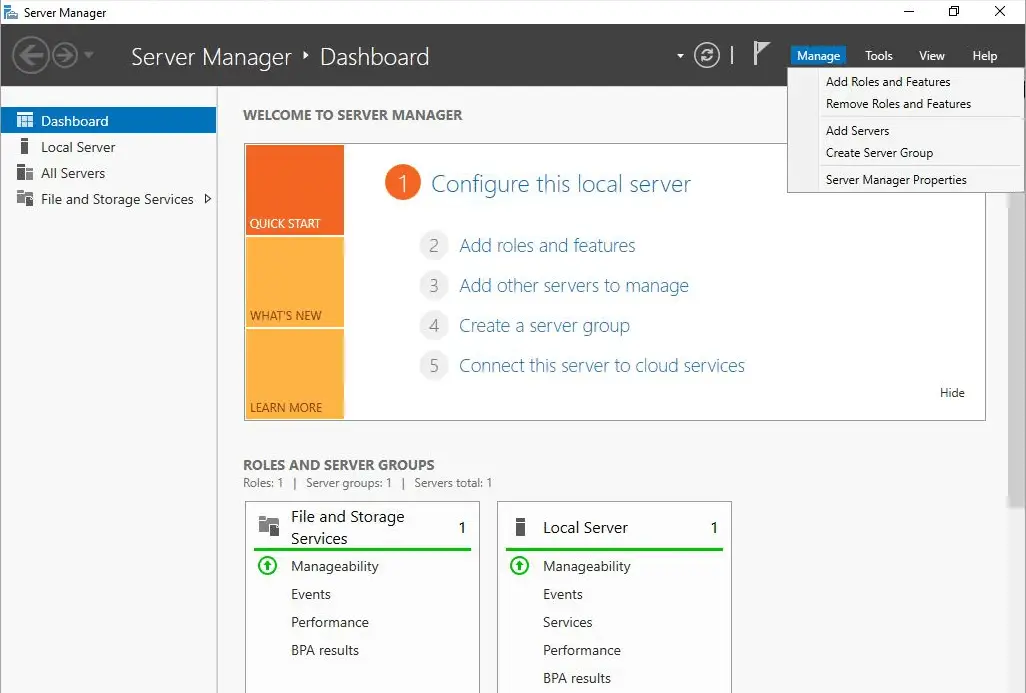Open Events in Local Server tile
This screenshot has height=693, width=1026.
[563, 594]
